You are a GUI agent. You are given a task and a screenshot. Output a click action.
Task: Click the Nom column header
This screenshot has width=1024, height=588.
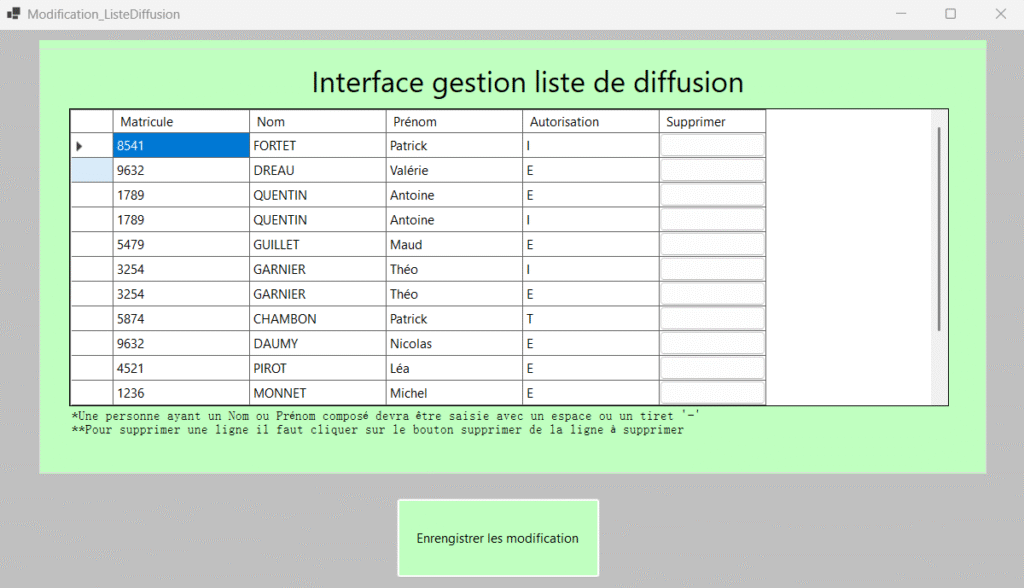tap(317, 122)
